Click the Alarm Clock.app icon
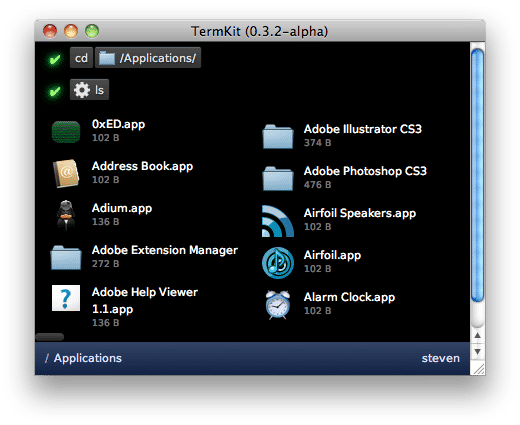This screenshot has height=425, width=520. [278, 305]
